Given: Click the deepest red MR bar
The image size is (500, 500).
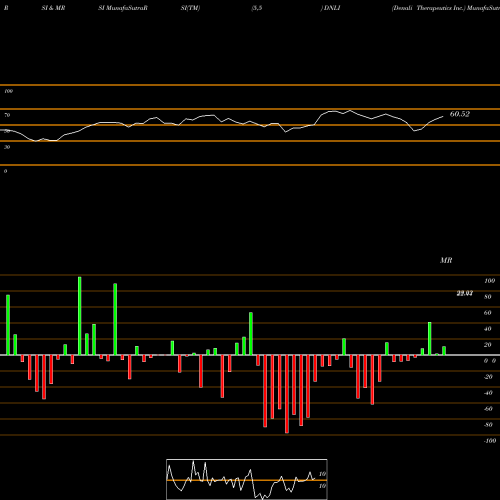Looking at the screenshot, I should (287, 394).
